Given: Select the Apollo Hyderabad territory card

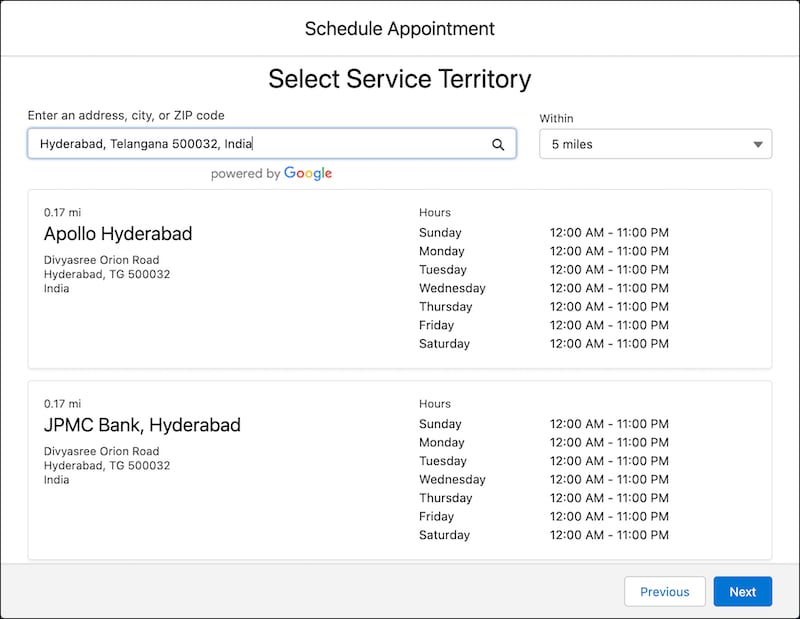Looking at the screenshot, I should tap(400, 279).
